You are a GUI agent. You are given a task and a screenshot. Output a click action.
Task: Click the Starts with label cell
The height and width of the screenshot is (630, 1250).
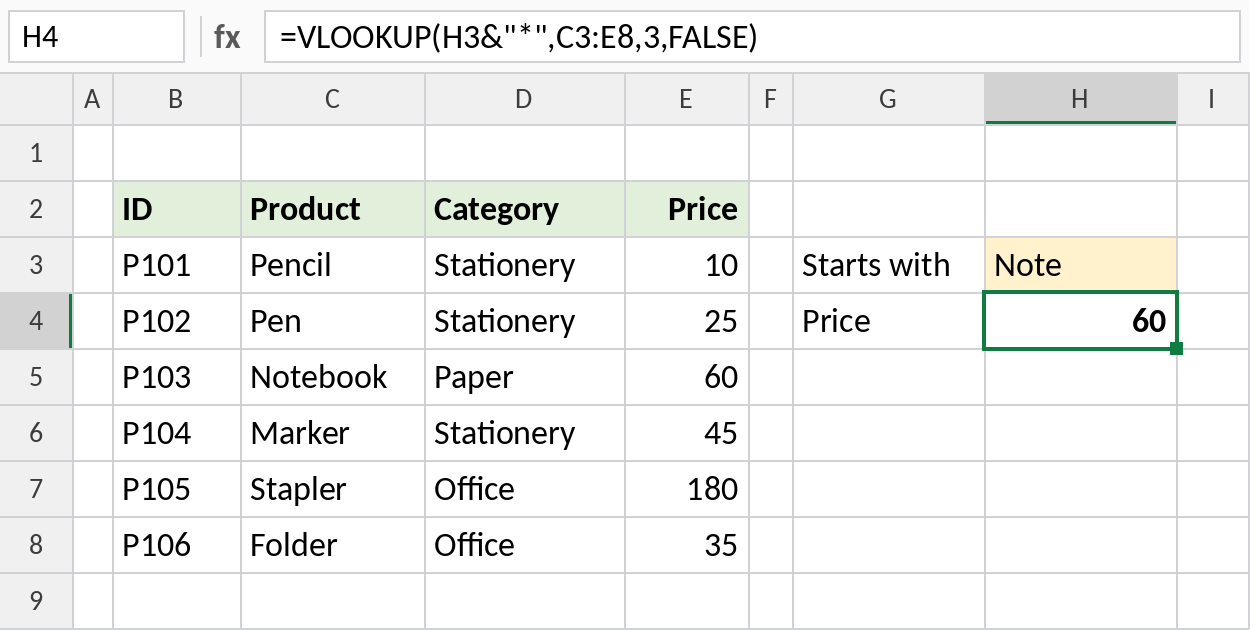click(x=888, y=265)
